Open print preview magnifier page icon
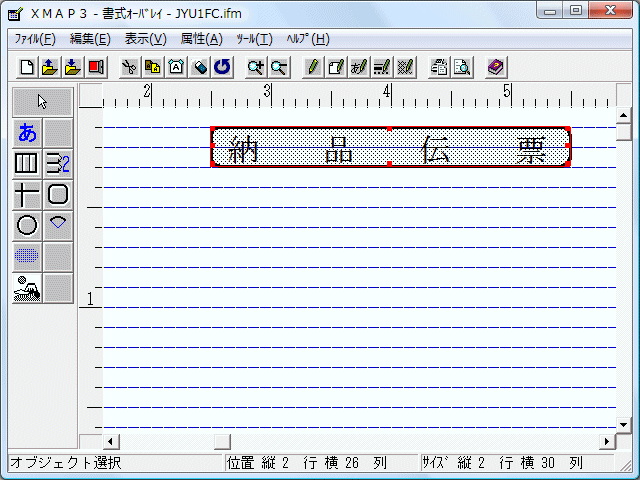Viewport: 640px width, 480px height. 462,67
